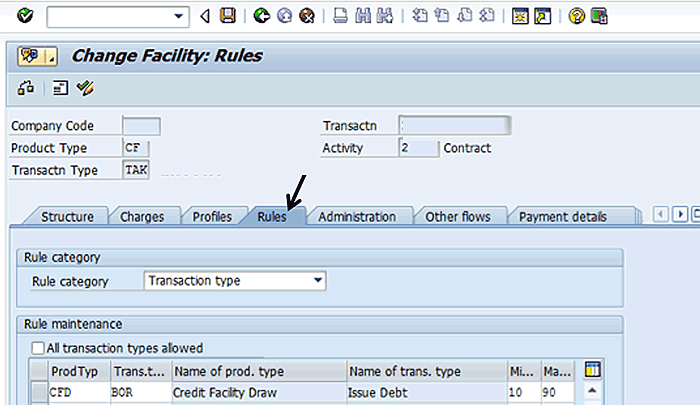
Task: Switch to the Administration tab
Action: 356,216
